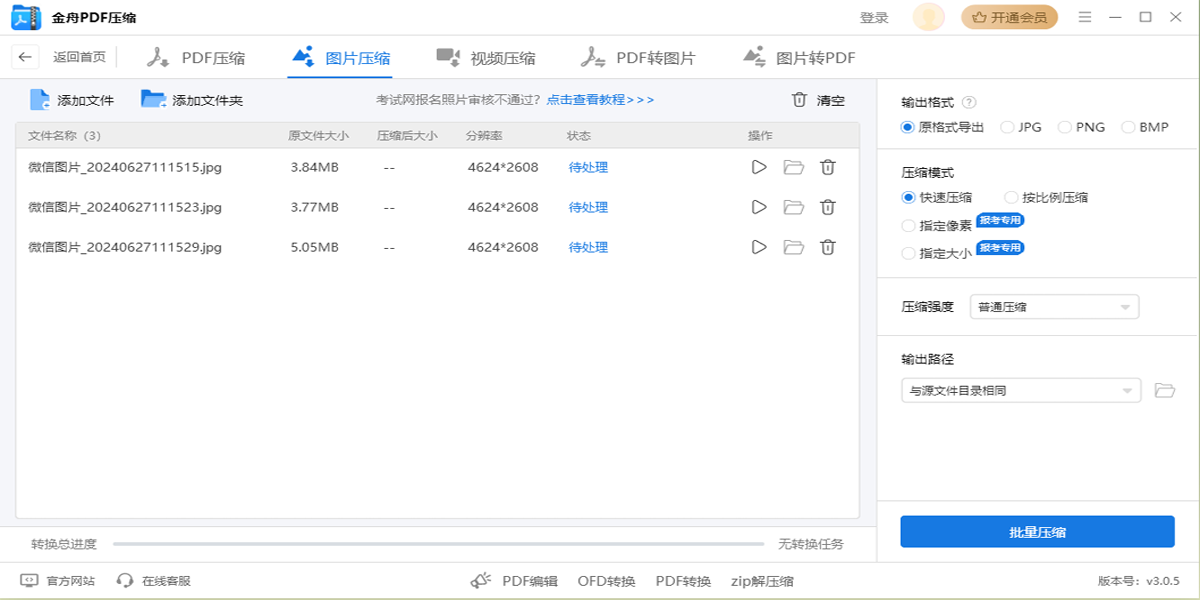This screenshot has height=600, width=1200.
Task: Open the hamburger menu icon
Action: point(1085,17)
